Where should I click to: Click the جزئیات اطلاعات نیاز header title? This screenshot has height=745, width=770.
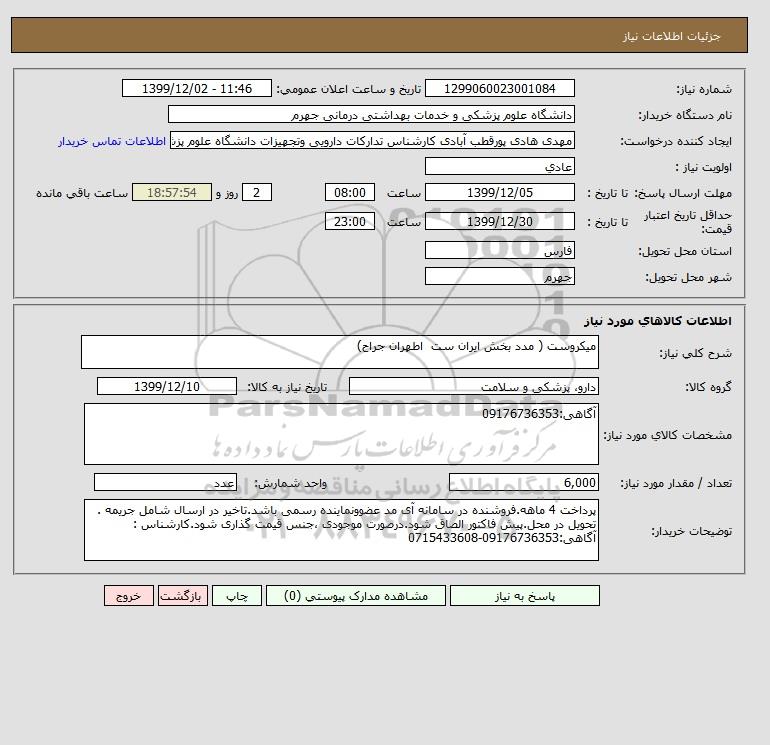click(671, 36)
